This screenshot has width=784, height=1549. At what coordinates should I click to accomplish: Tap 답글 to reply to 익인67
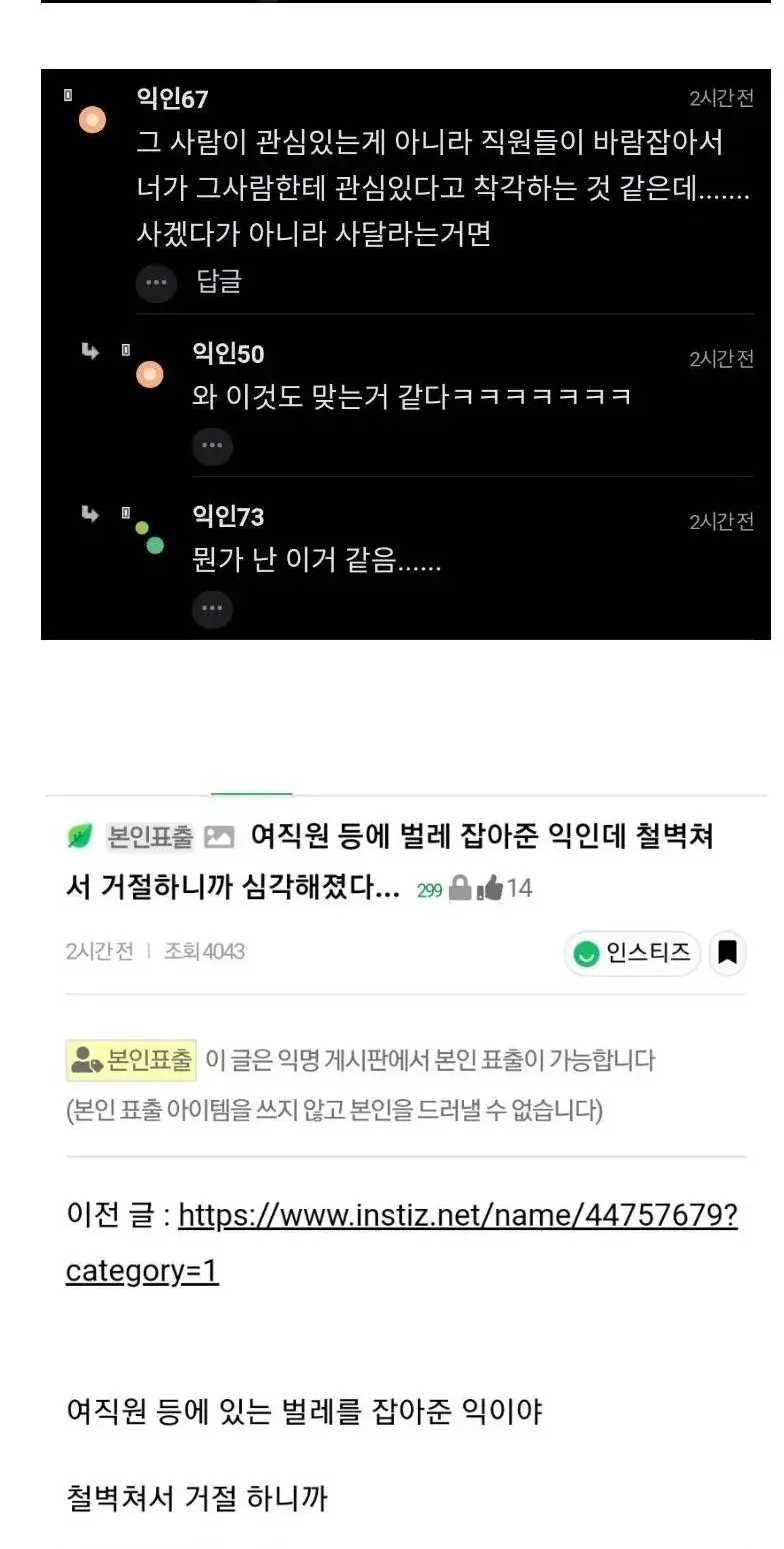pyautogui.click(x=219, y=283)
